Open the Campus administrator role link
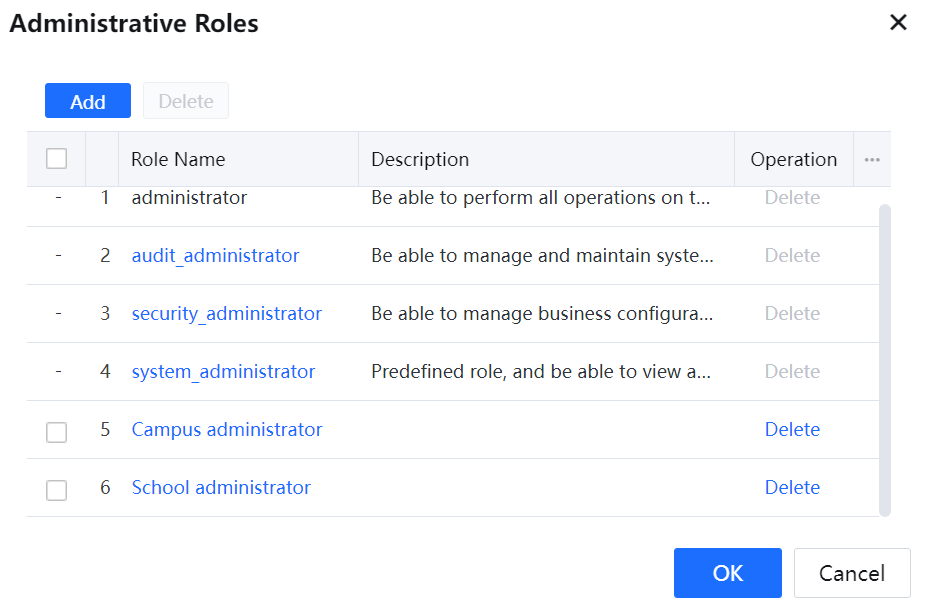This screenshot has height=601, width=925. tap(226, 430)
